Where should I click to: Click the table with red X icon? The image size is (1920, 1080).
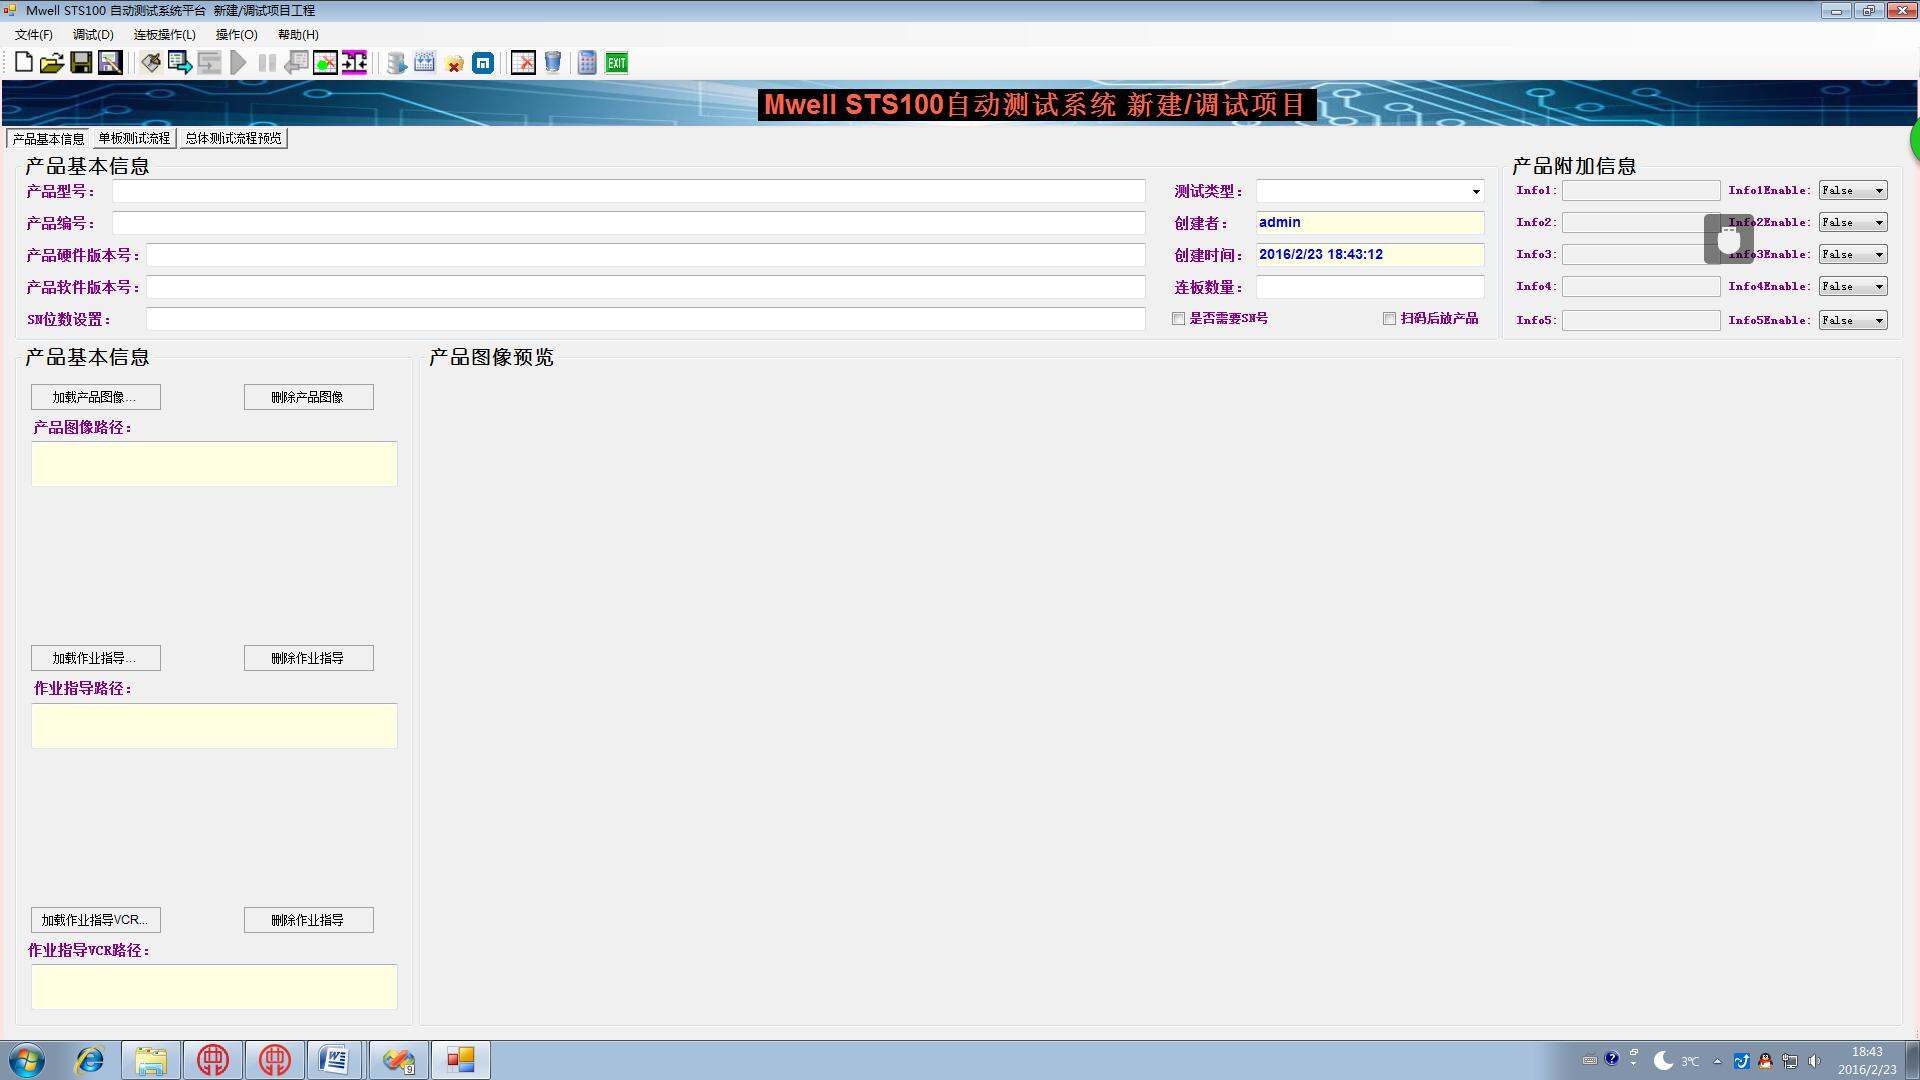click(523, 63)
